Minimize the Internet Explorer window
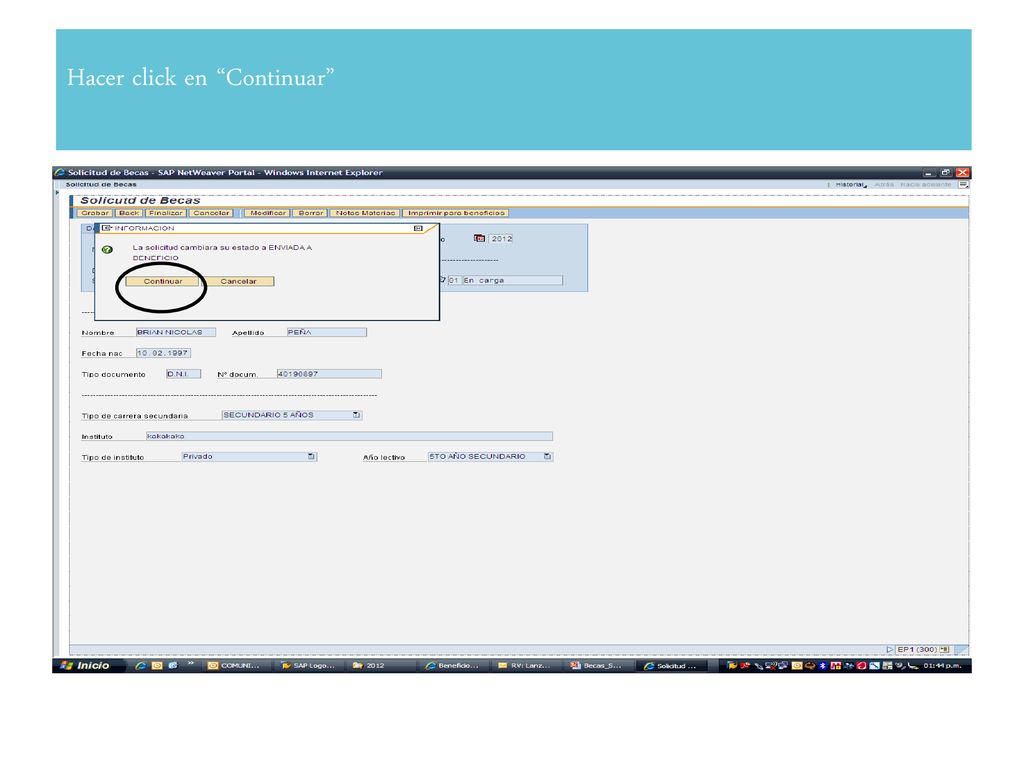1024x768 pixels. click(930, 172)
